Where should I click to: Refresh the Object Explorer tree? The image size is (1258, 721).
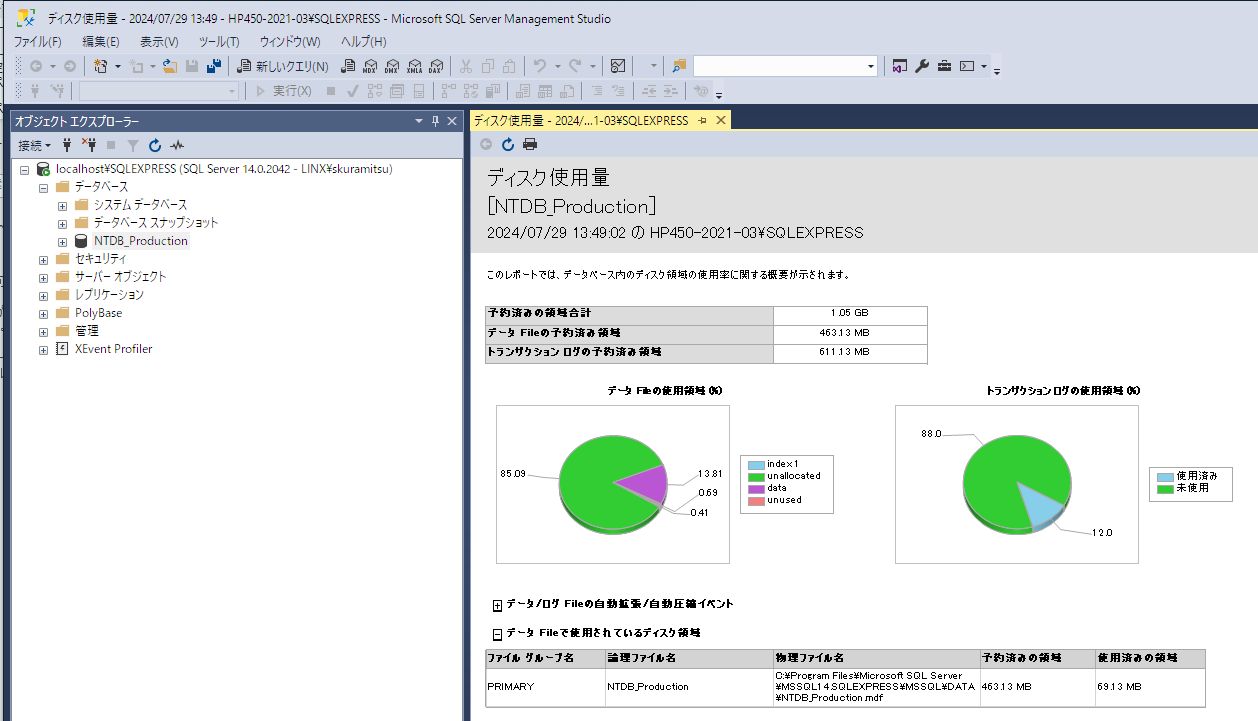(155, 145)
